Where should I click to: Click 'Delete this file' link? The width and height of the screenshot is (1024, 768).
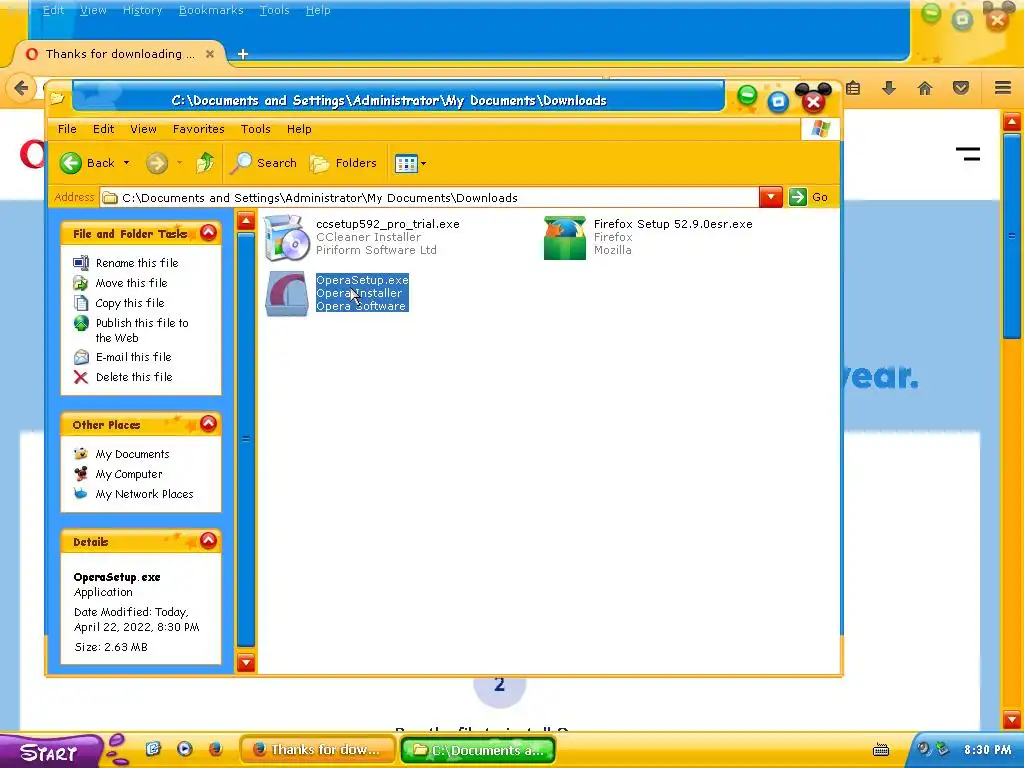[x=134, y=377]
